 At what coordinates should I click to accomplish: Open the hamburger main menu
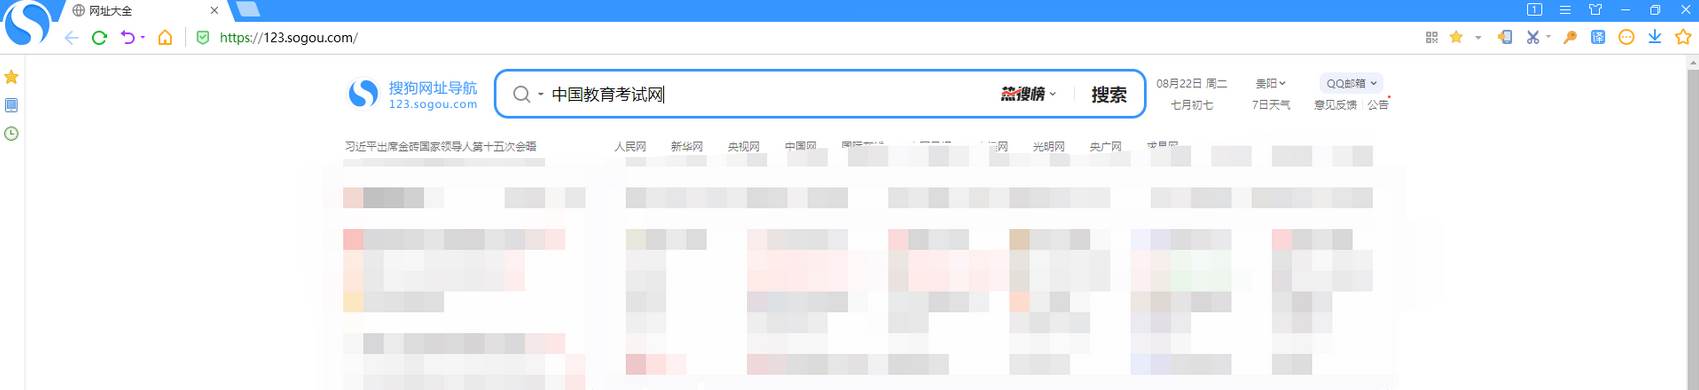coord(1565,10)
